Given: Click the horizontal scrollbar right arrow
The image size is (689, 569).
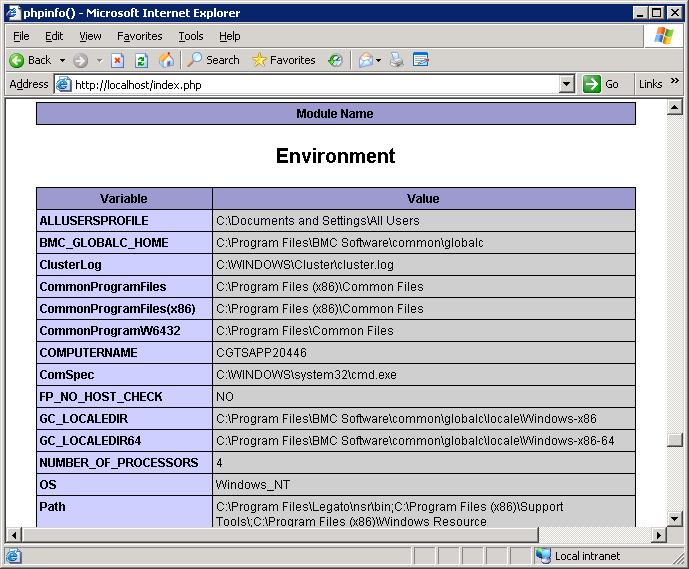Looking at the screenshot, I should tap(658, 535).
